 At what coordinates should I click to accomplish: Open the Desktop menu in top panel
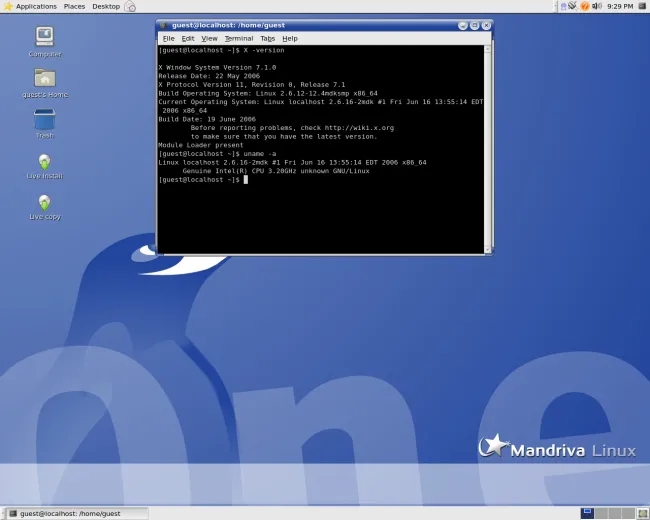[106, 6]
